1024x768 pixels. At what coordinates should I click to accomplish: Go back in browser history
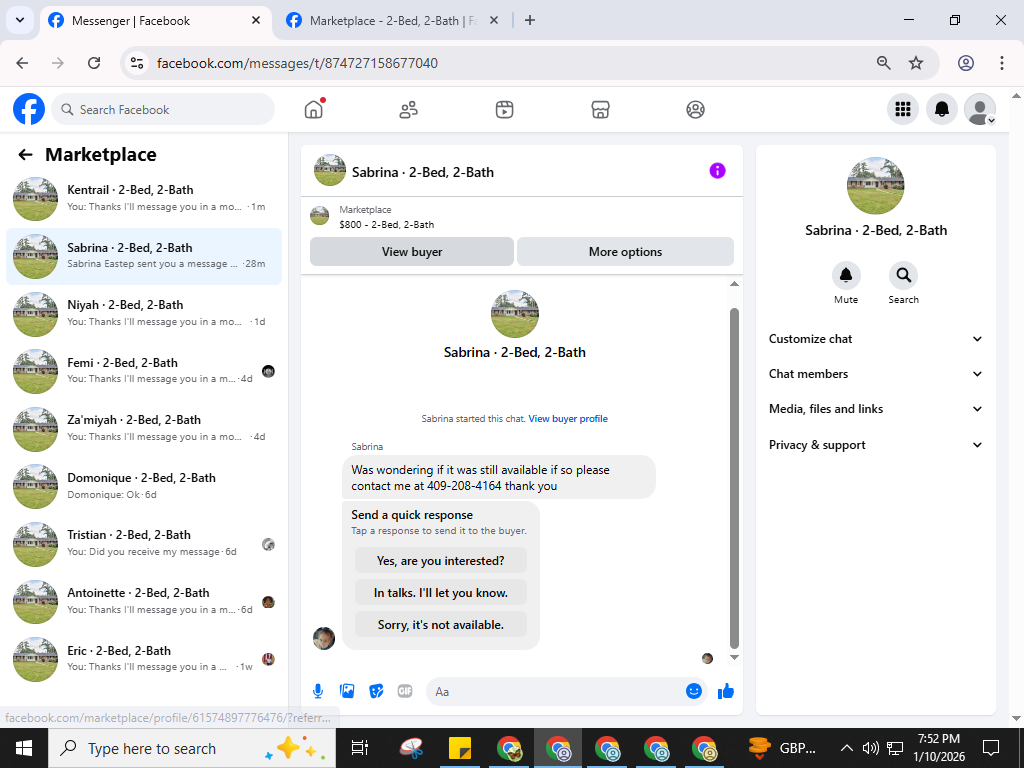point(22,63)
